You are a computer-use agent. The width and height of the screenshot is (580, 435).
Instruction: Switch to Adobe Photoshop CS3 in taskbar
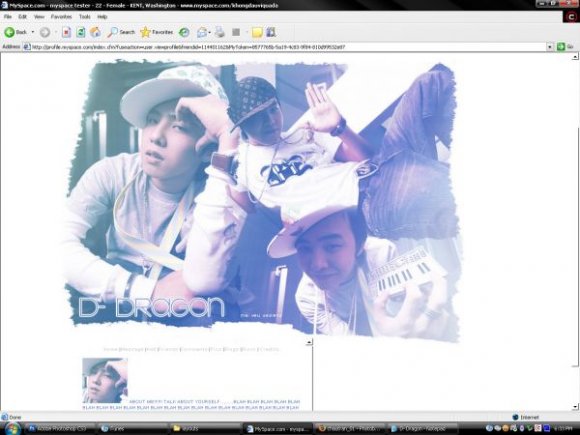[59, 429]
